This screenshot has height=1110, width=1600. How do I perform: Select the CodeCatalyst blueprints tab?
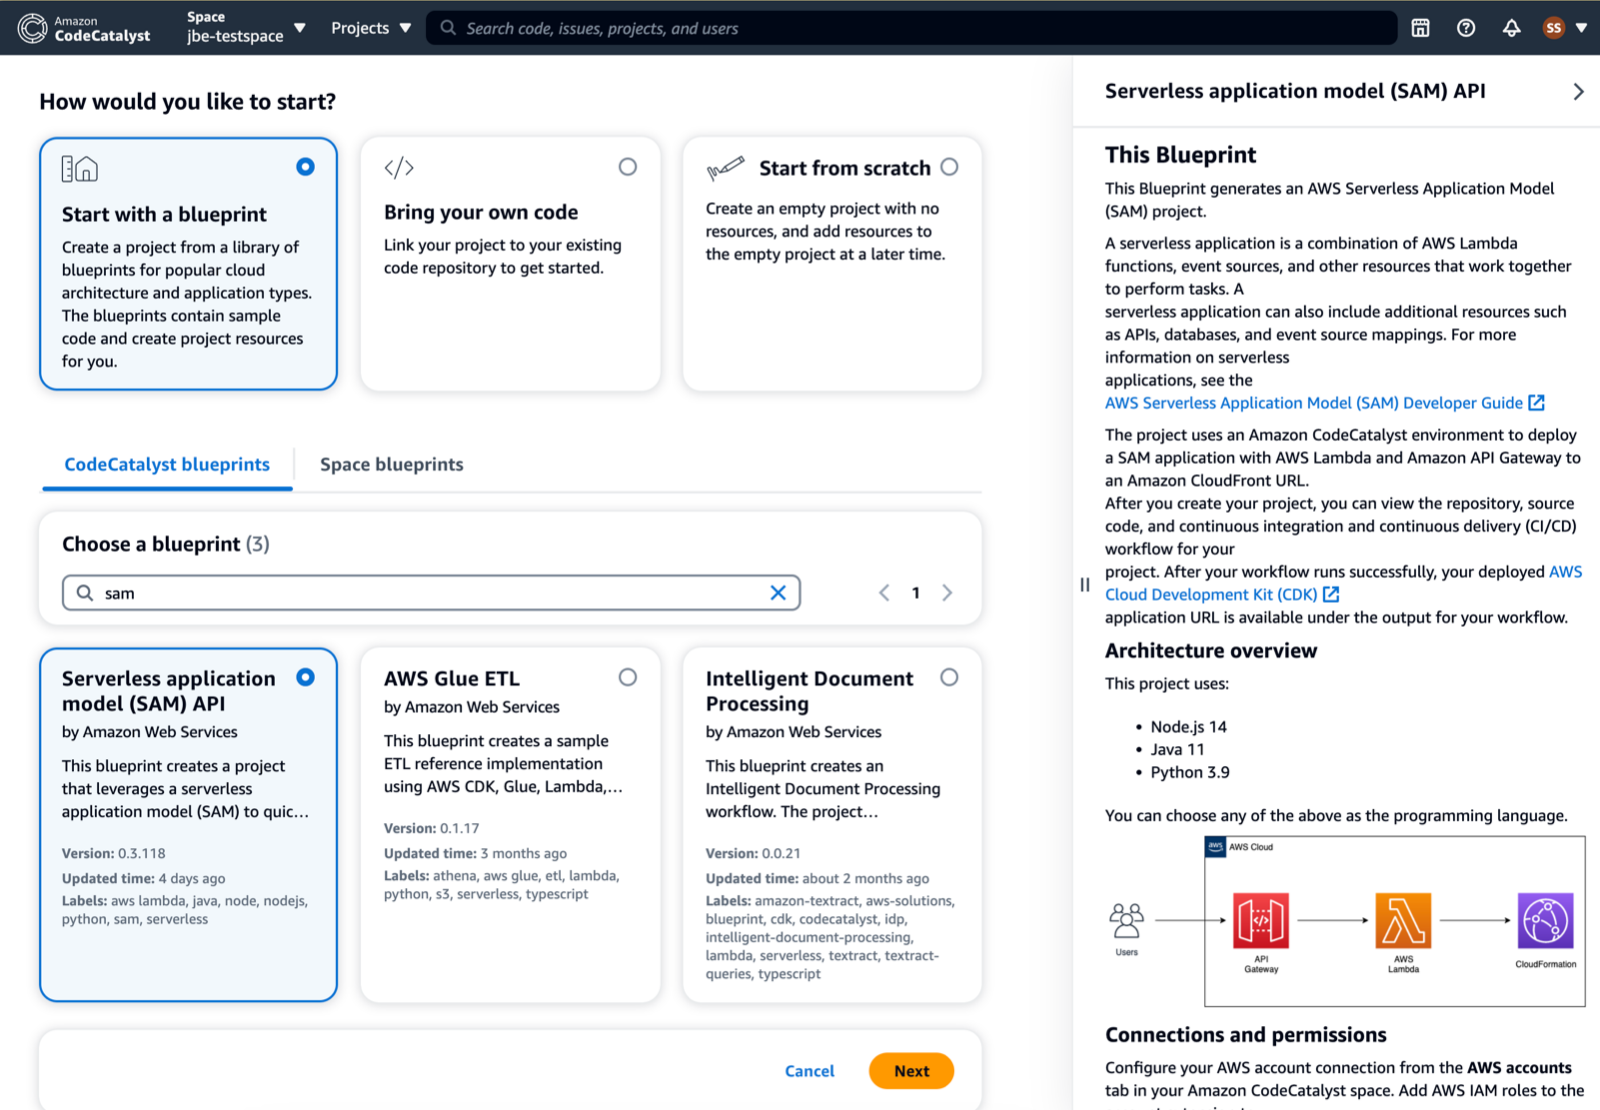tap(166, 464)
